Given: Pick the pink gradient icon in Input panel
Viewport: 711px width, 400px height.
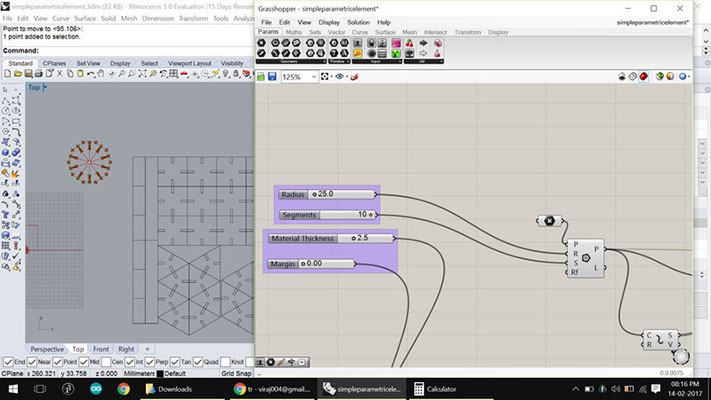Looking at the screenshot, I should coord(396,43).
